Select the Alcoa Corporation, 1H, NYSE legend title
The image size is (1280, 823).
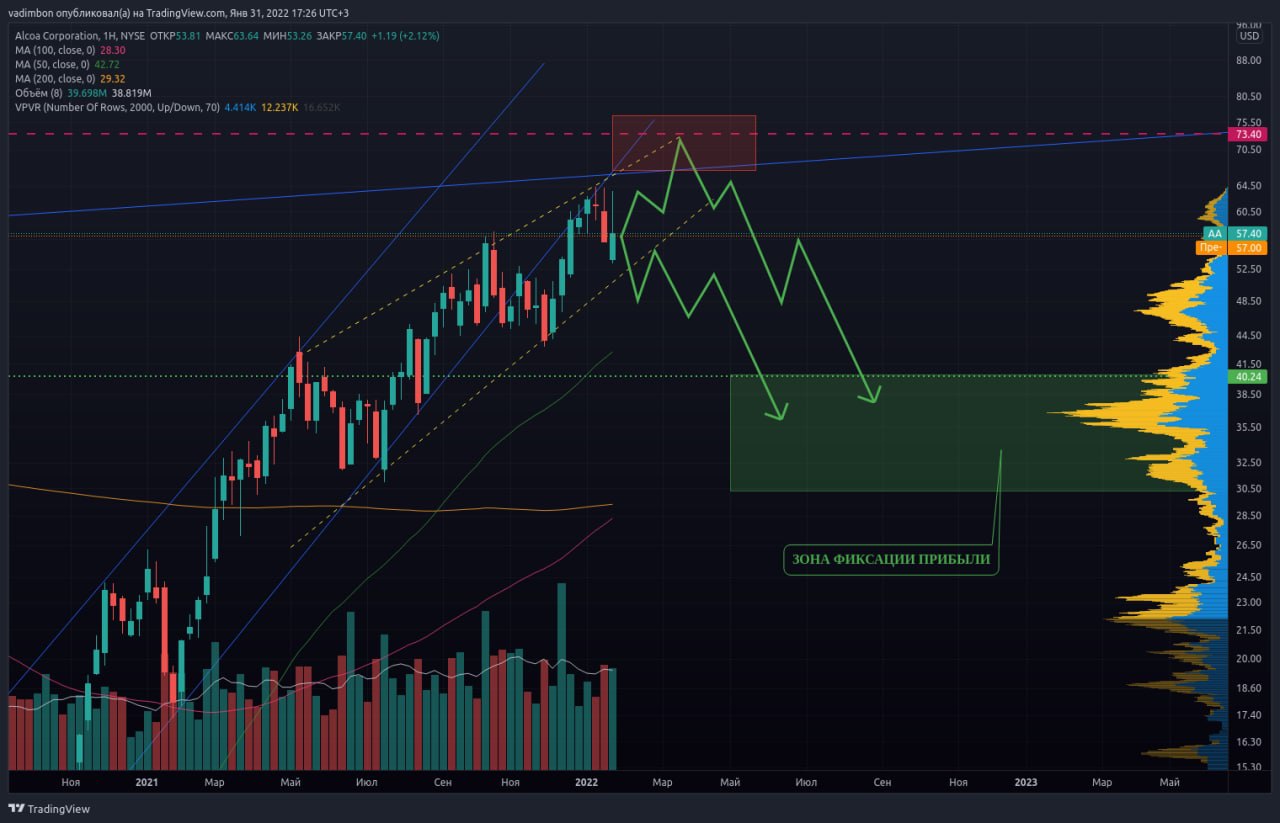point(81,35)
